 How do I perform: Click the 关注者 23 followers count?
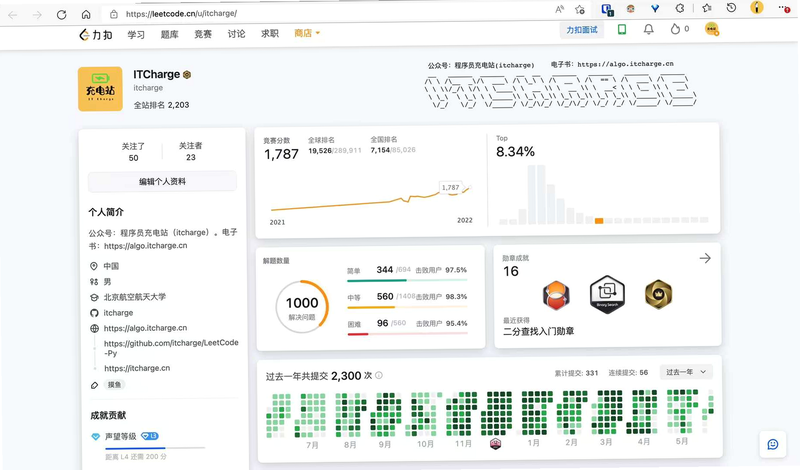(x=190, y=151)
